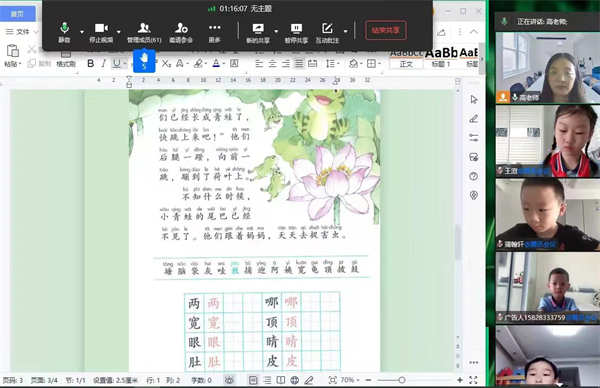The width and height of the screenshot is (600, 388).
Task: Switch to the 首页 tab in WPS
Action: pyautogui.click(x=17, y=14)
